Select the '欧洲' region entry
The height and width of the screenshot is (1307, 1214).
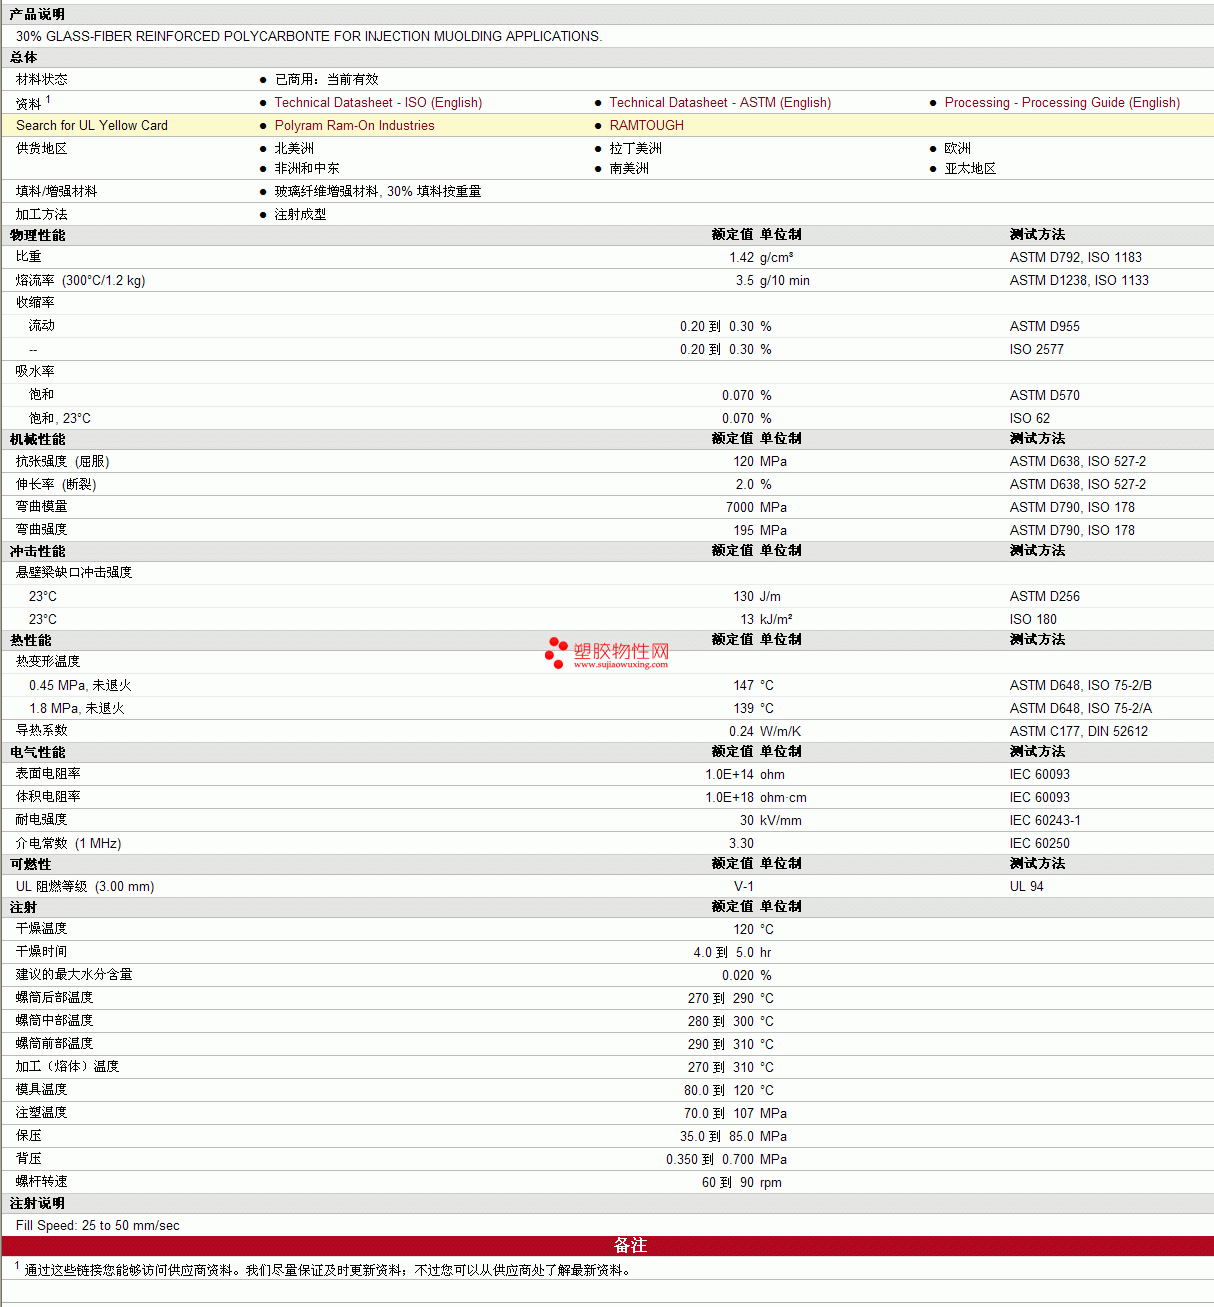click(958, 148)
